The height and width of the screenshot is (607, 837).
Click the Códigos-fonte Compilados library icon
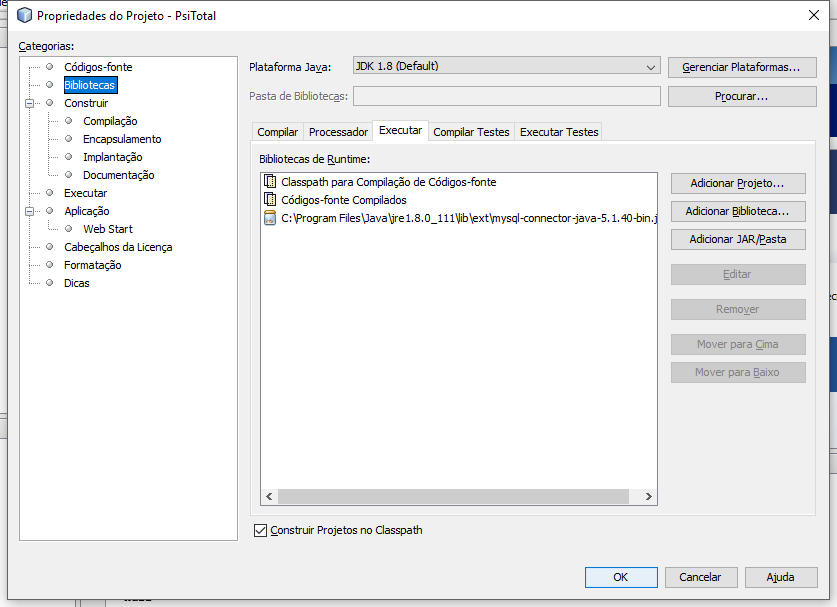(270, 200)
